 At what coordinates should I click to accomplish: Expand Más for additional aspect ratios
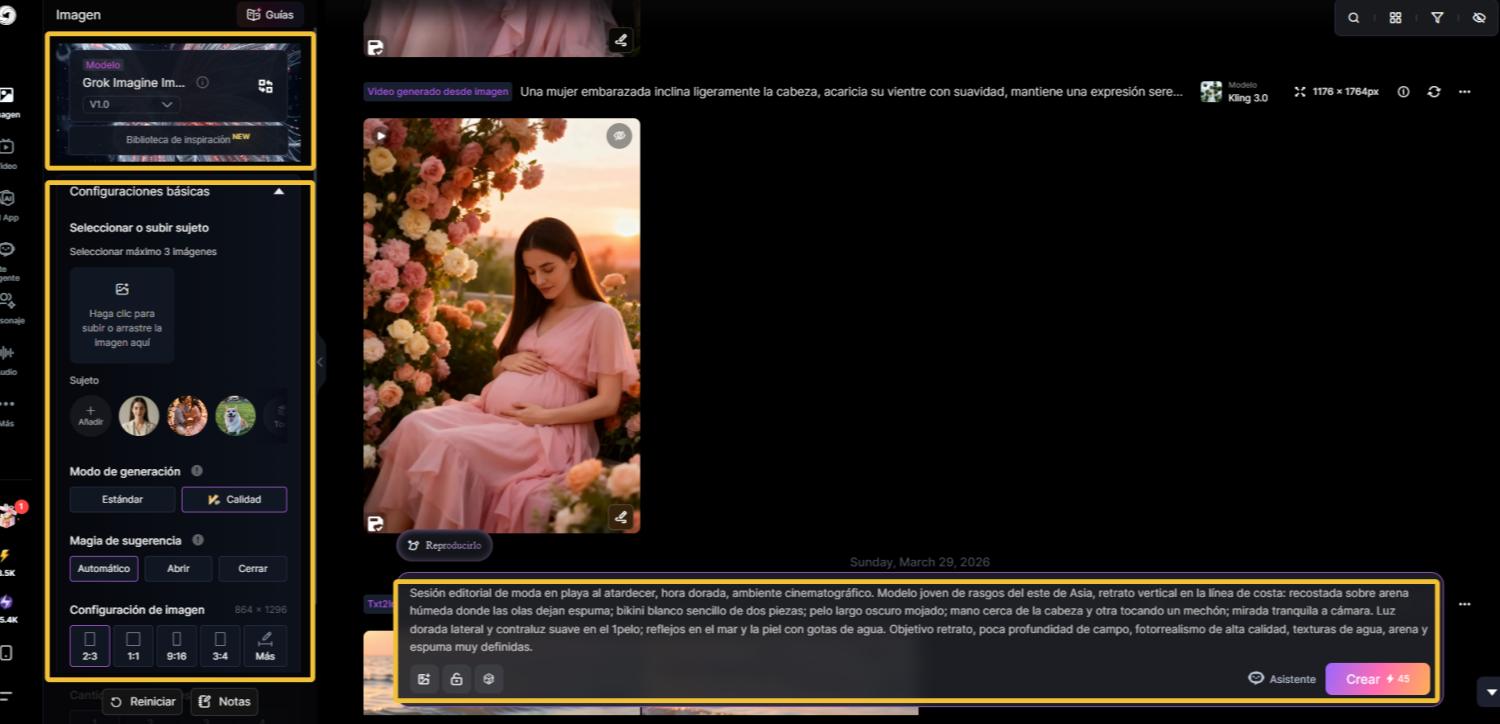tap(265, 645)
